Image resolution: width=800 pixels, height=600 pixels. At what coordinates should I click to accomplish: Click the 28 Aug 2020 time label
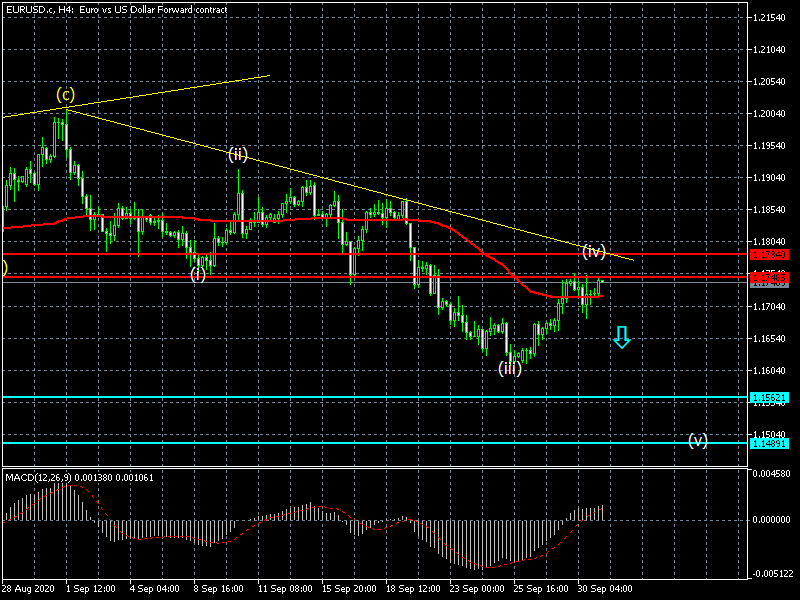pyautogui.click(x=26, y=589)
